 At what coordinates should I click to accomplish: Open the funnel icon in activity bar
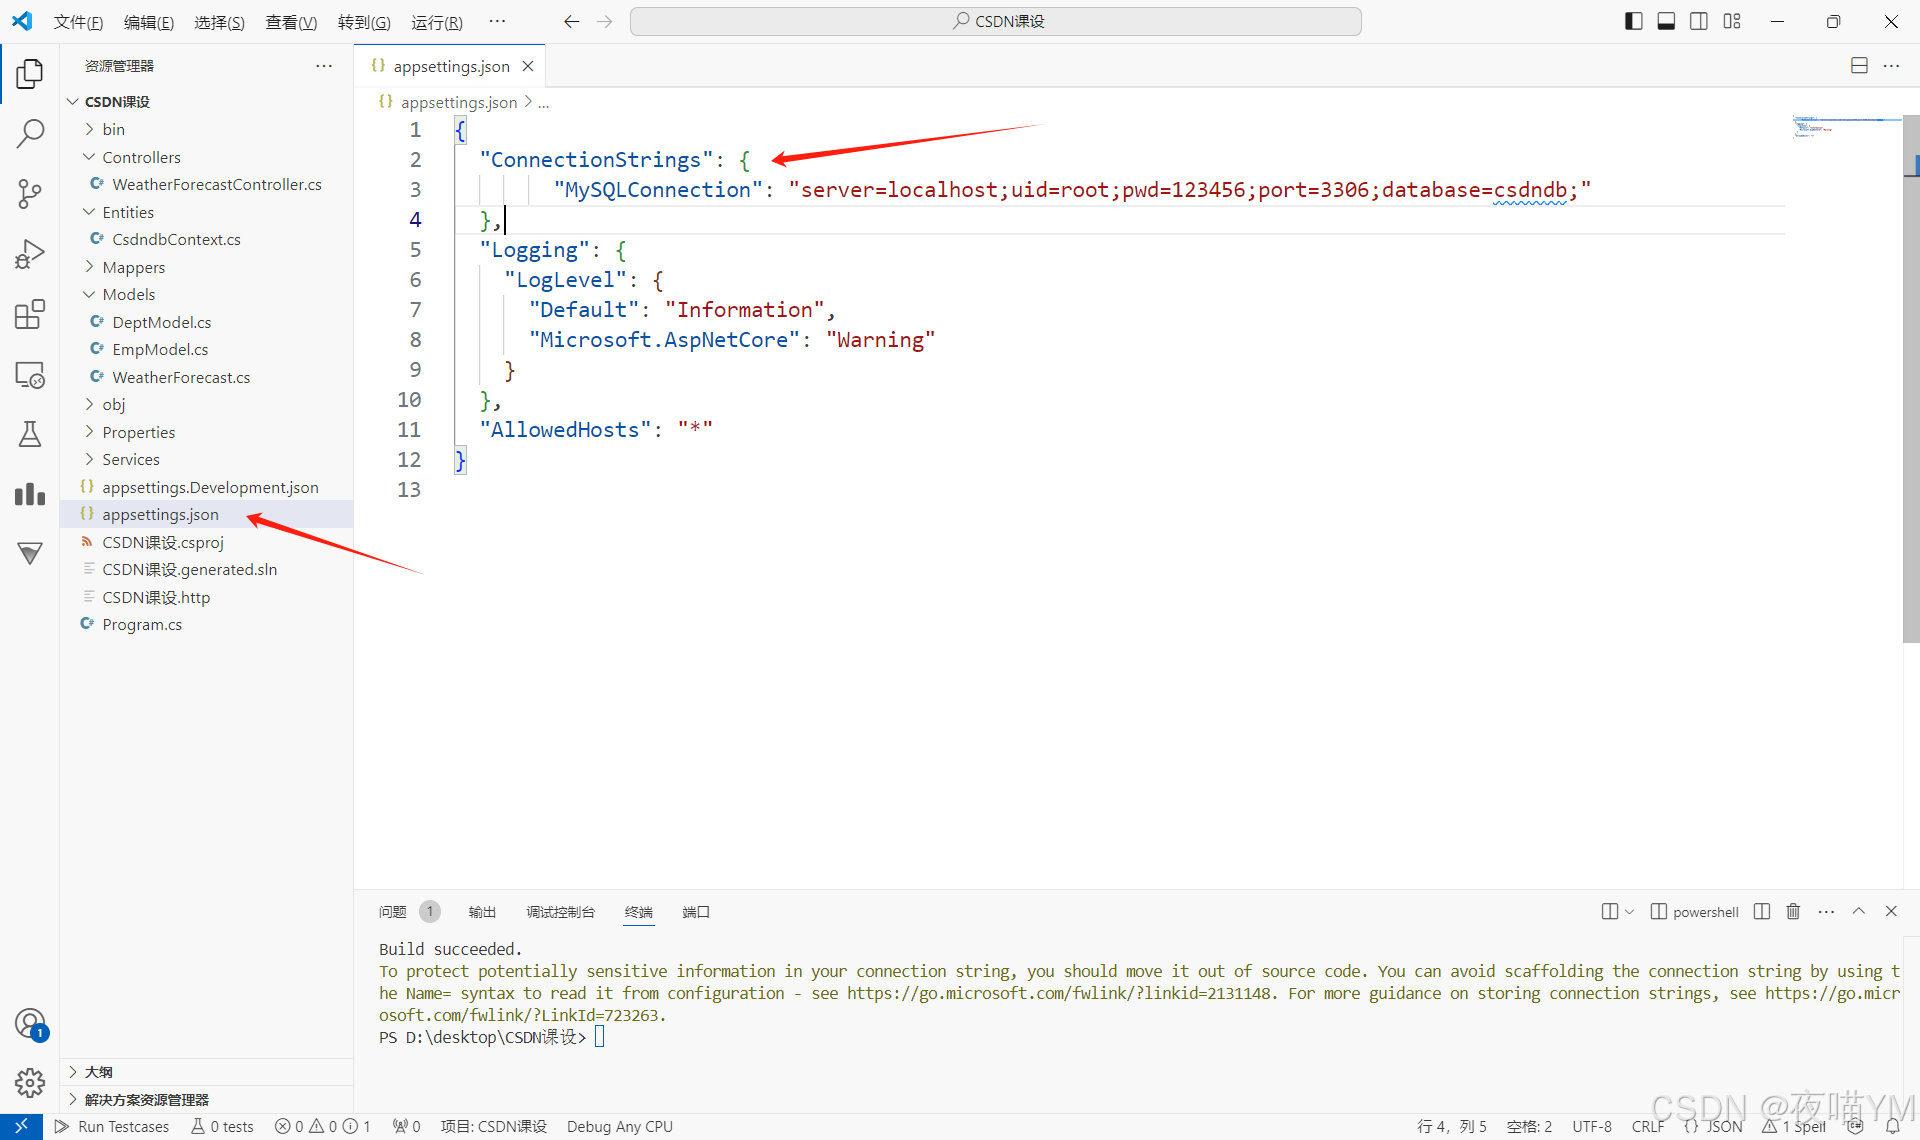pos(30,554)
